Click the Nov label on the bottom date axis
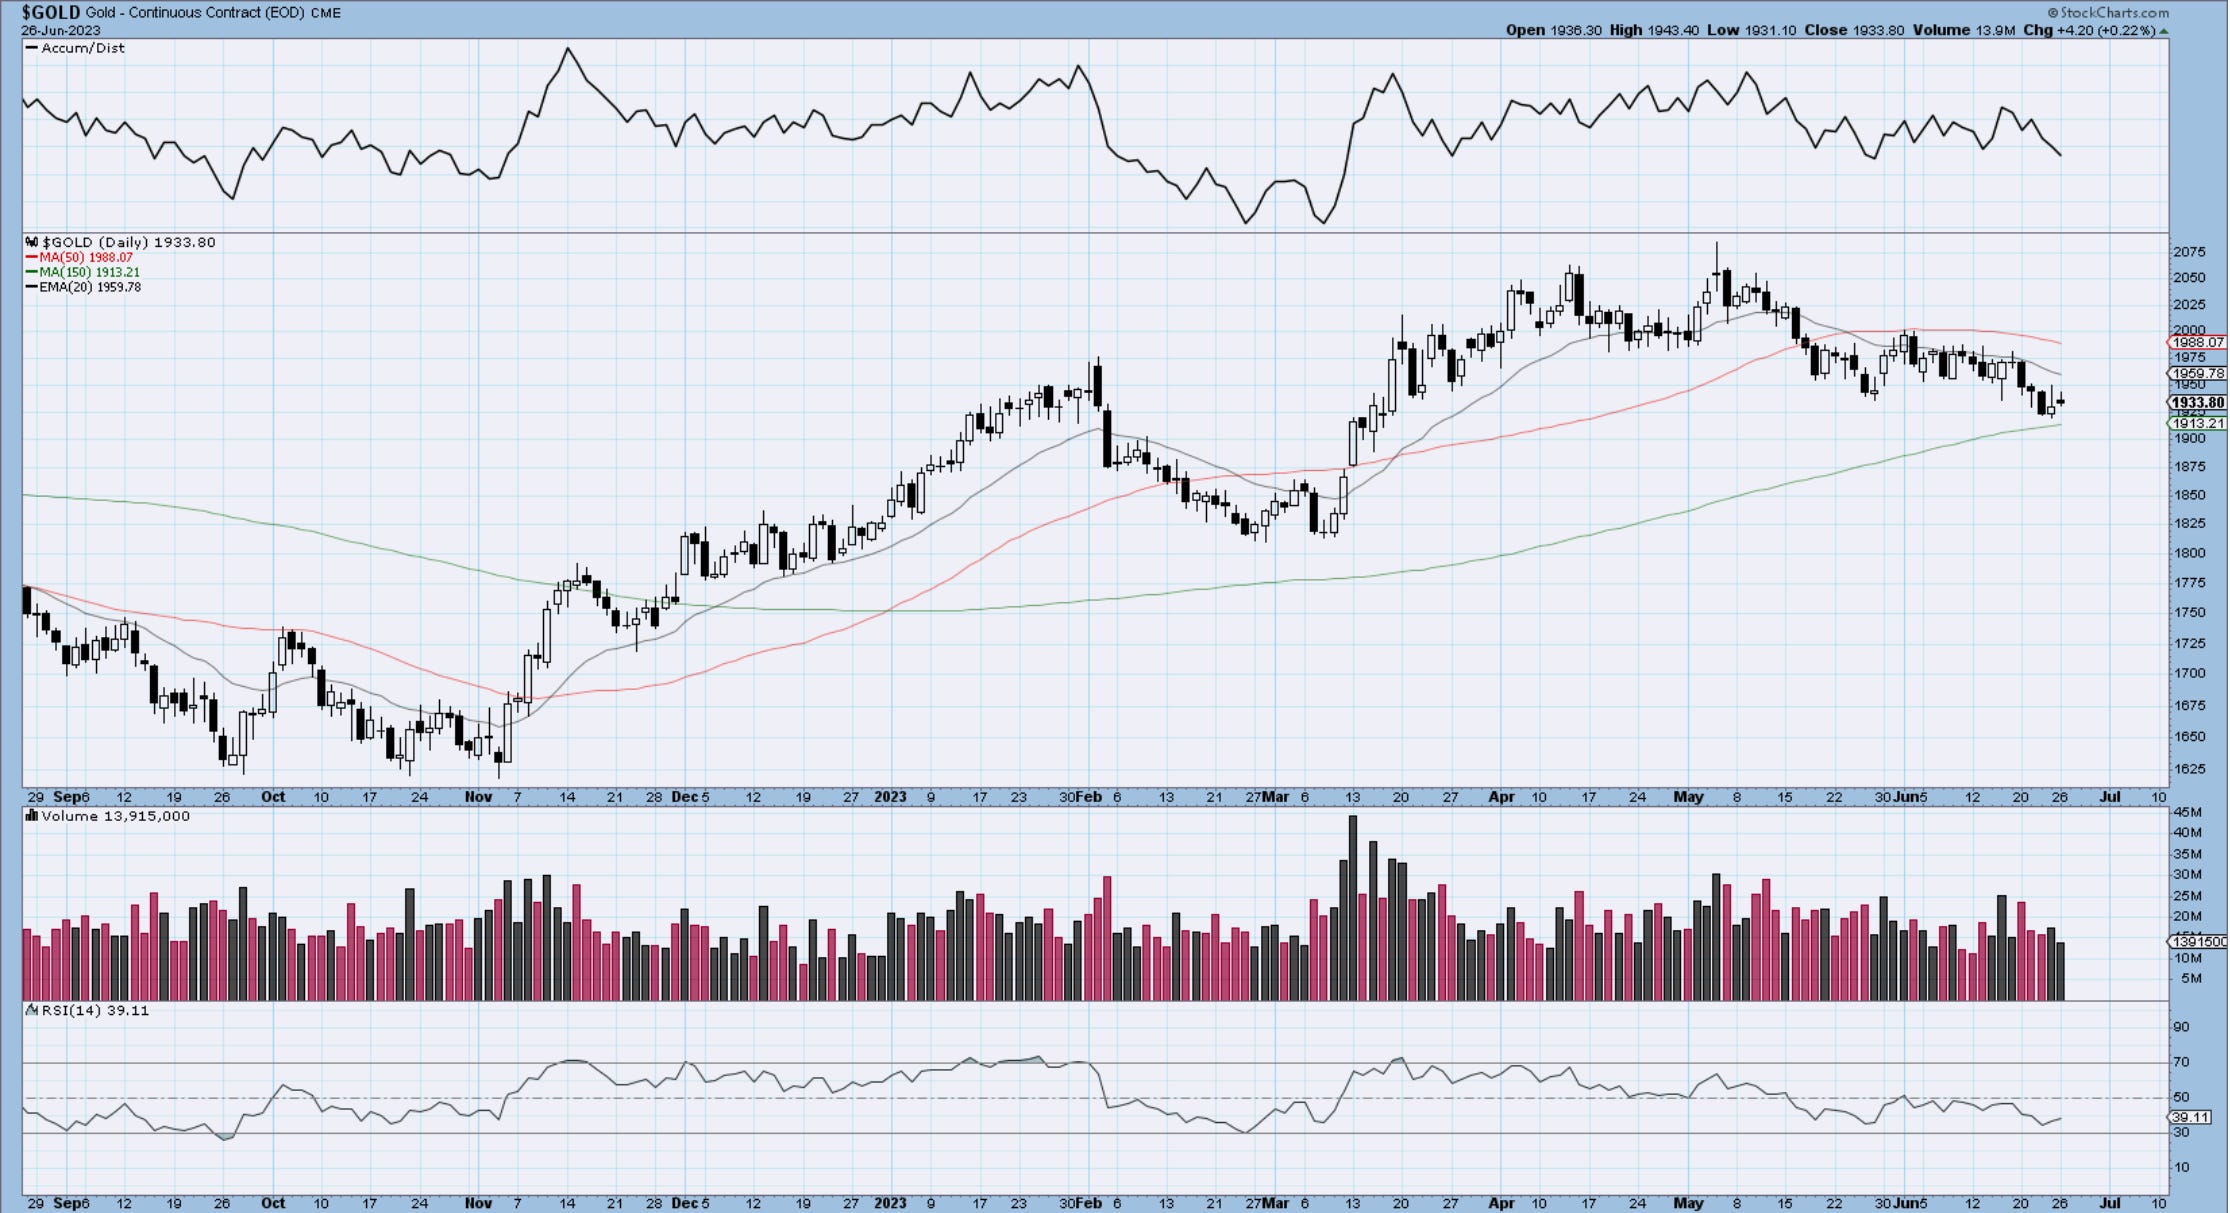2230x1213 pixels. pos(478,1203)
